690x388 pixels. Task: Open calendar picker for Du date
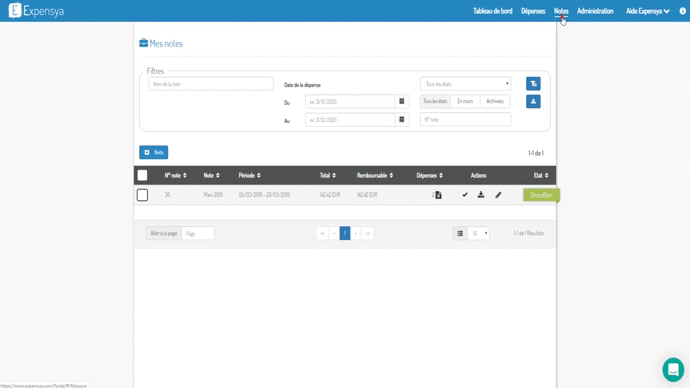402,102
